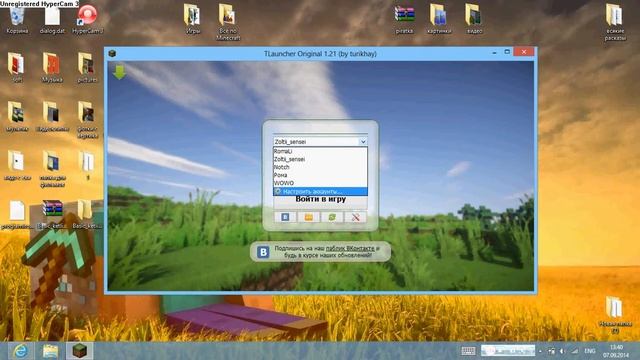The height and width of the screenshot is (360, 640).
Task: Choose RomaLi from the account list
Action: coord(320,151)
